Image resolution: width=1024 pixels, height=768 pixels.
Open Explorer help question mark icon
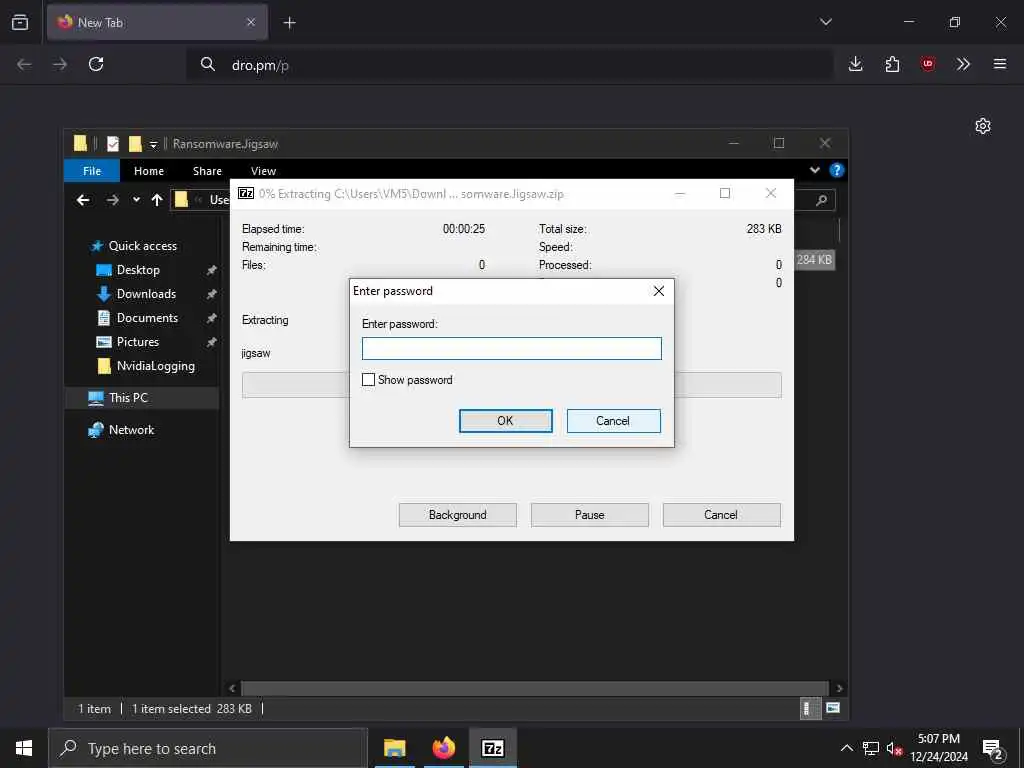pyautogui.click(x=836, y=170)
